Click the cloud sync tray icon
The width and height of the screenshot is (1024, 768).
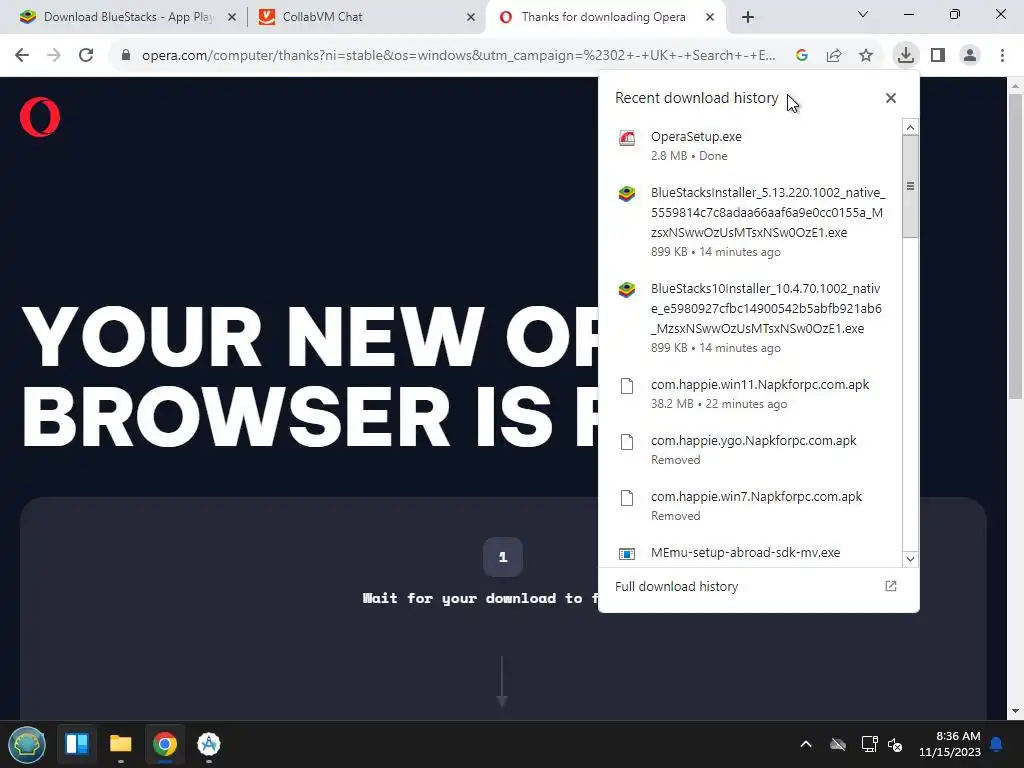(838, 744)
